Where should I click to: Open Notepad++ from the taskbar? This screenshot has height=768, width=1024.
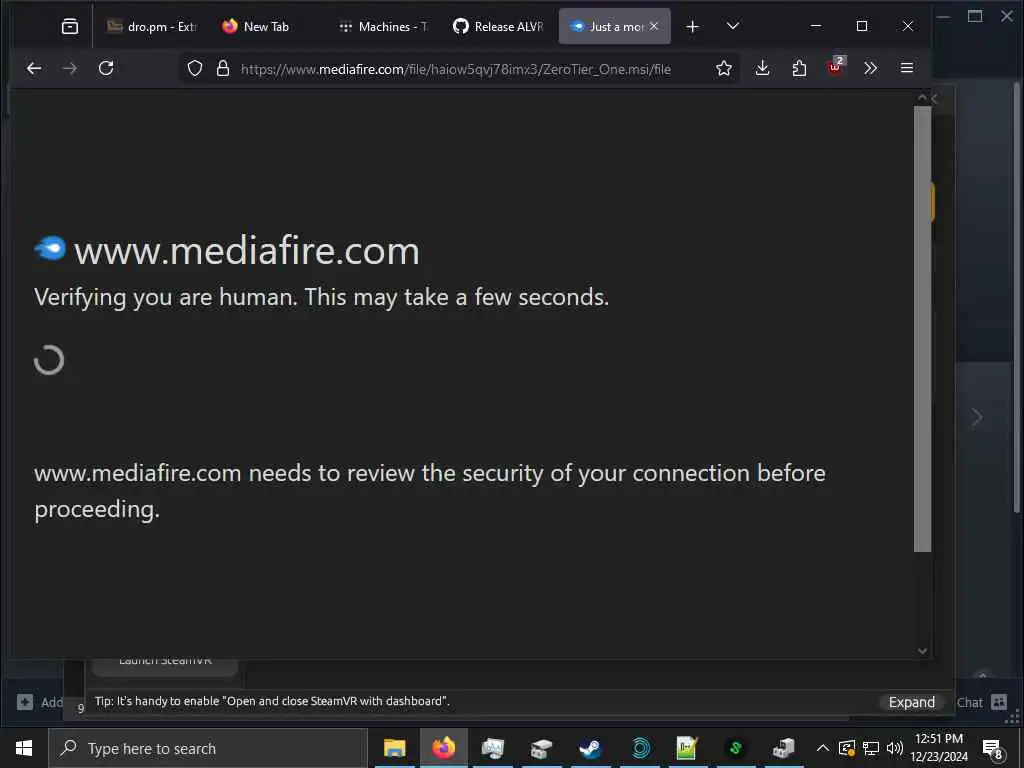(x=687, y=748)
